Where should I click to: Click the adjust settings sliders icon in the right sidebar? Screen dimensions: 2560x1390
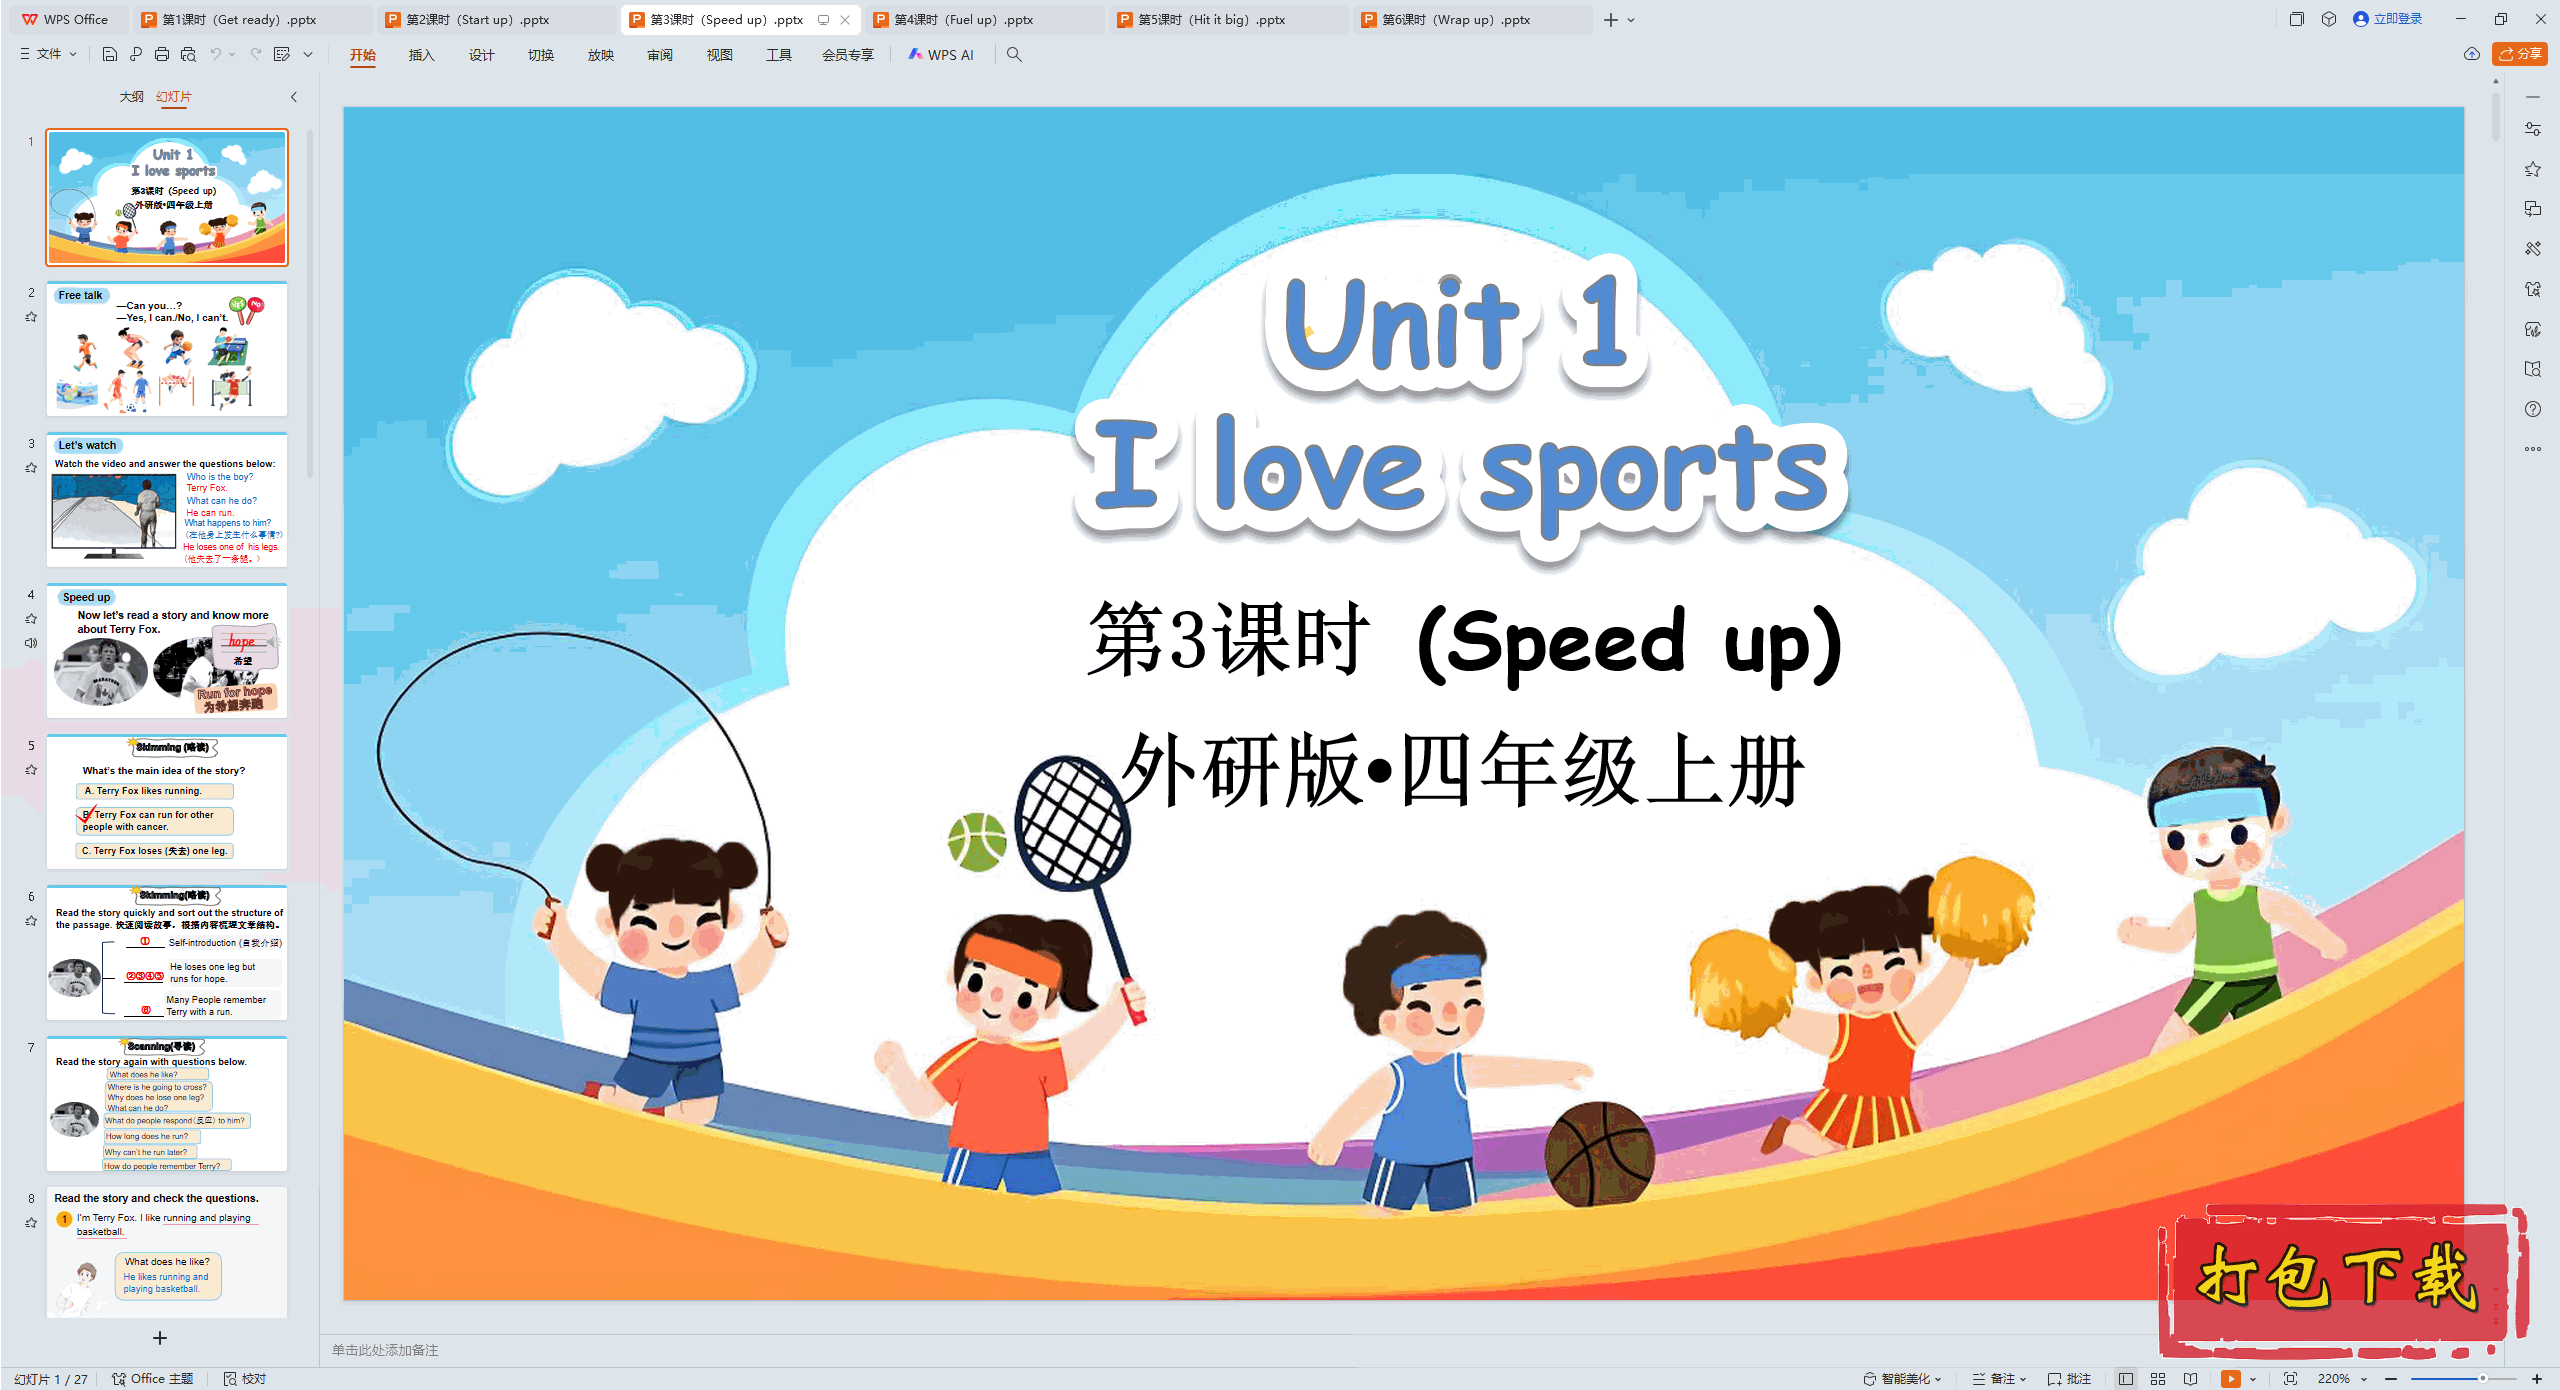pyautogui.click(x=2533, y=129)
